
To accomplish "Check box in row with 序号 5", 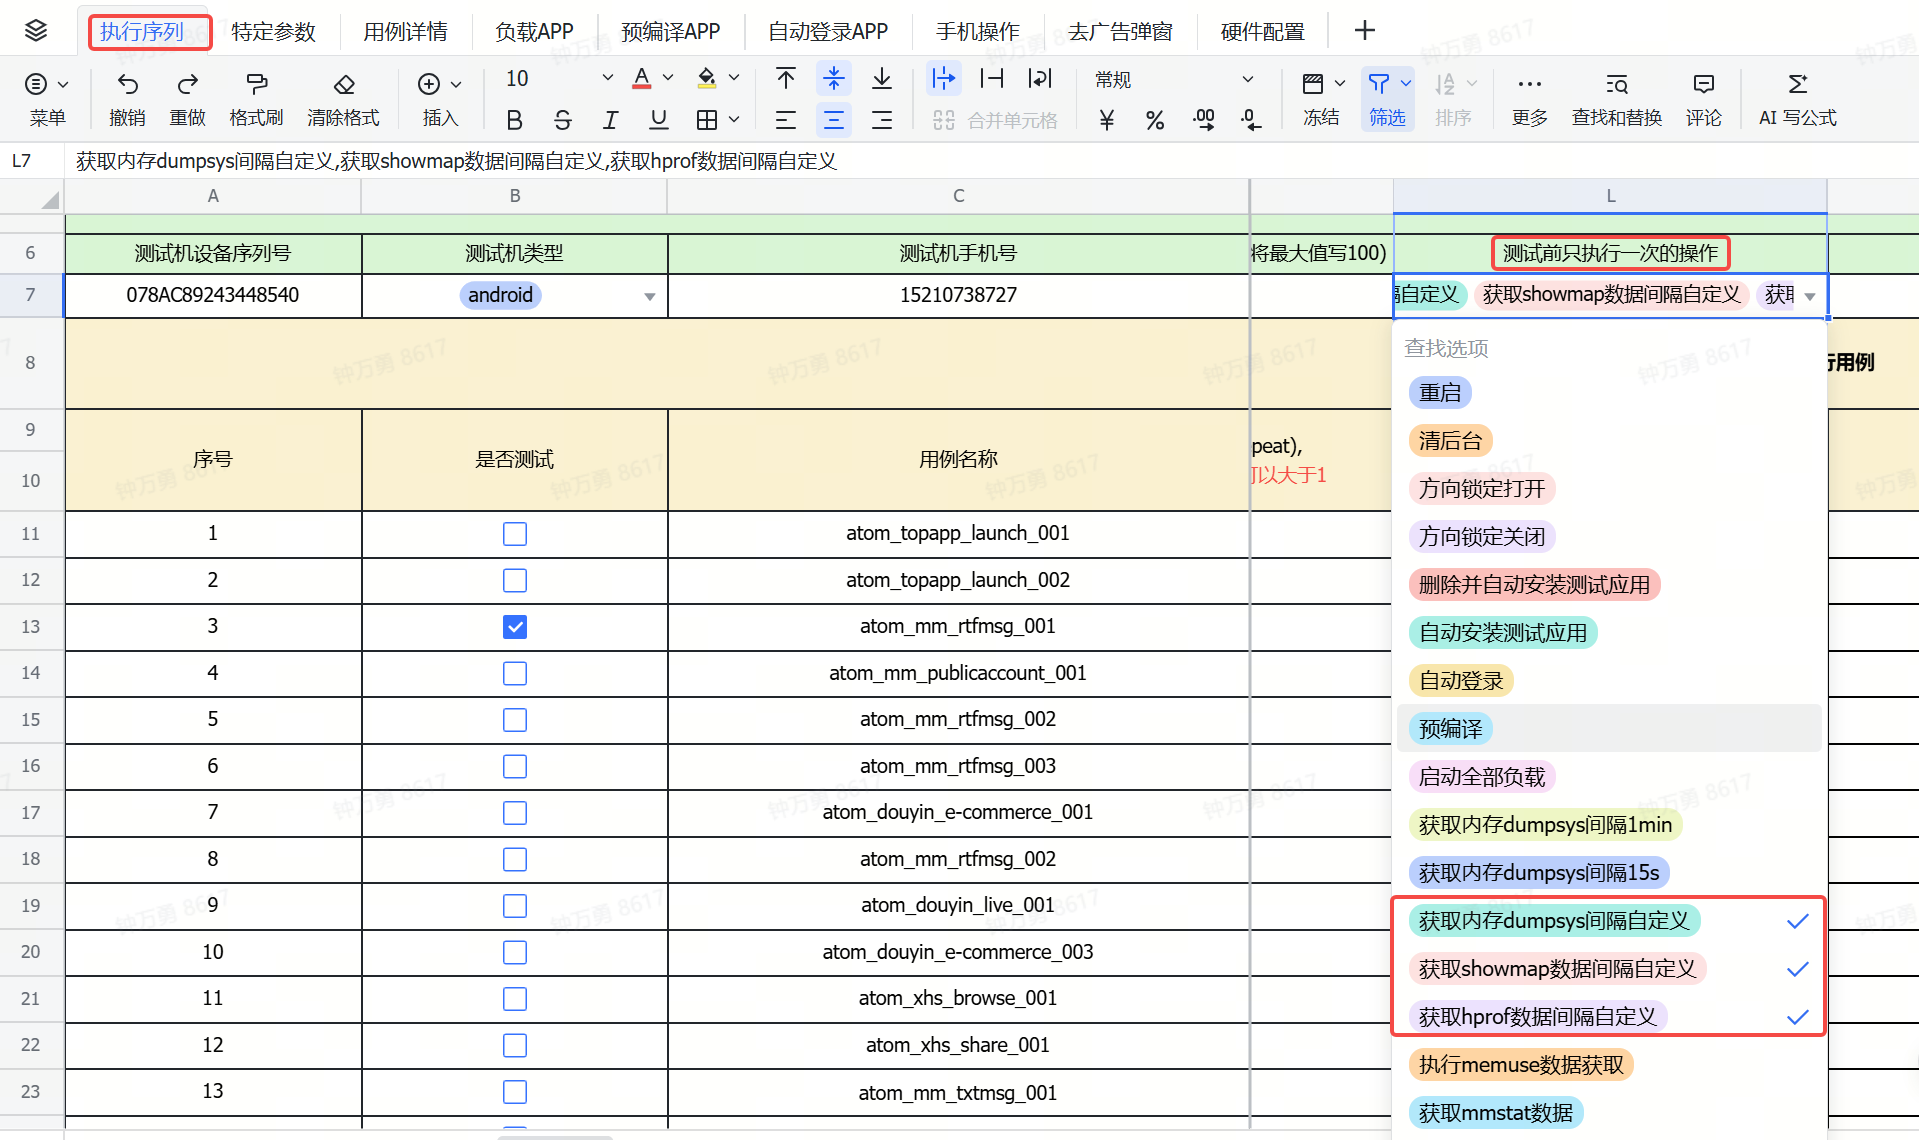I will pyautogui.click(x=515, y=720).
